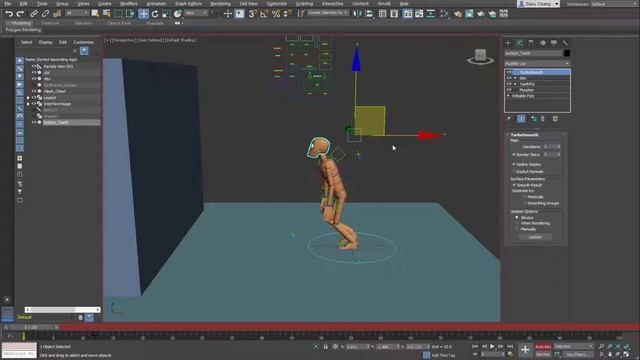Toggle the Smooth Result checkbox

click(x=514, y=185)
